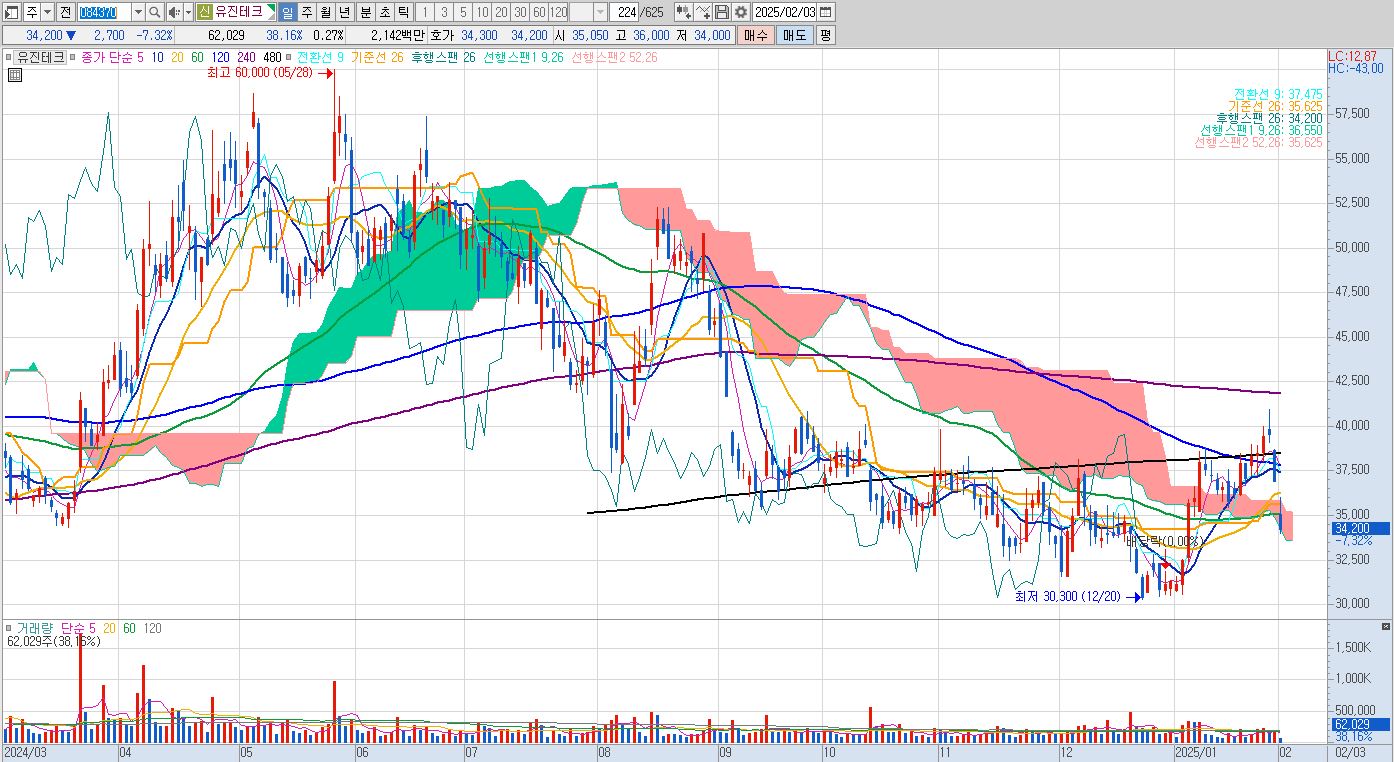
Task: Expand the dropdown arrow beside the speaker
Action: coord(188,12)
